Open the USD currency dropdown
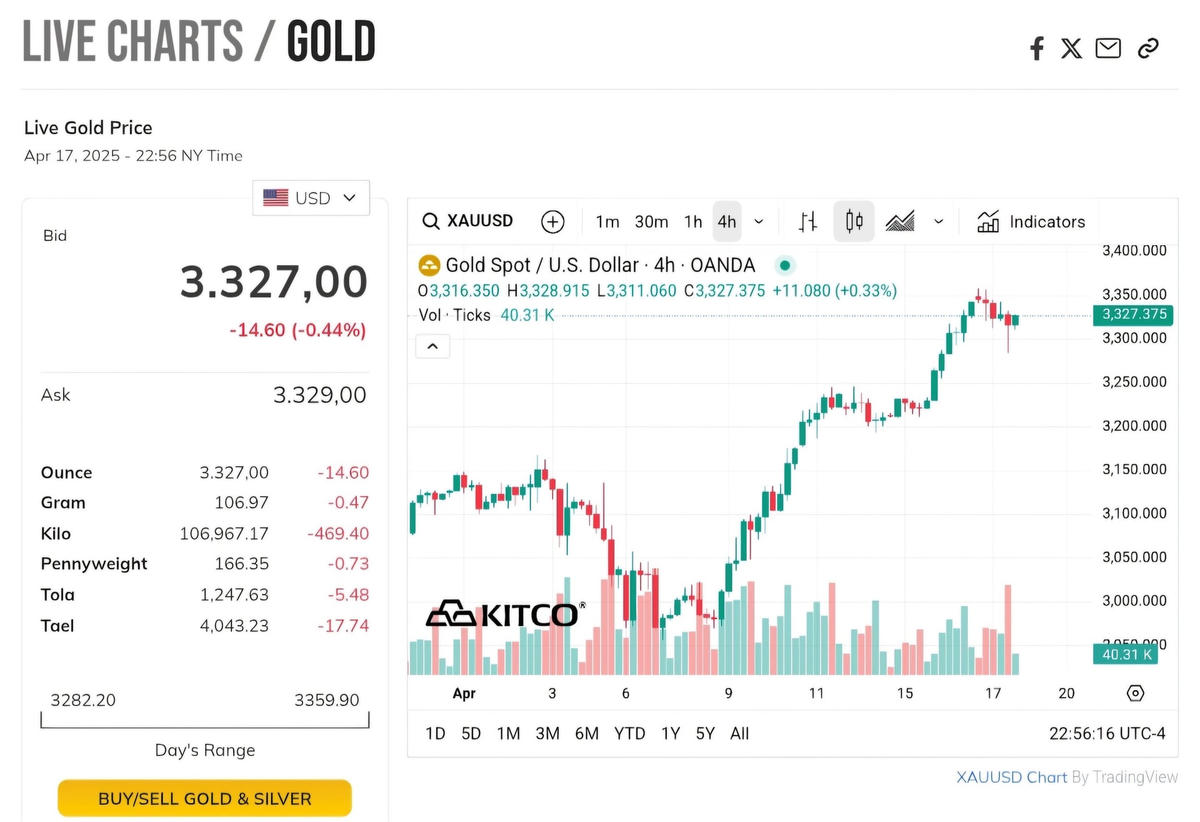This screenshot has width=1200, height=822. click(x=311, y=198)
